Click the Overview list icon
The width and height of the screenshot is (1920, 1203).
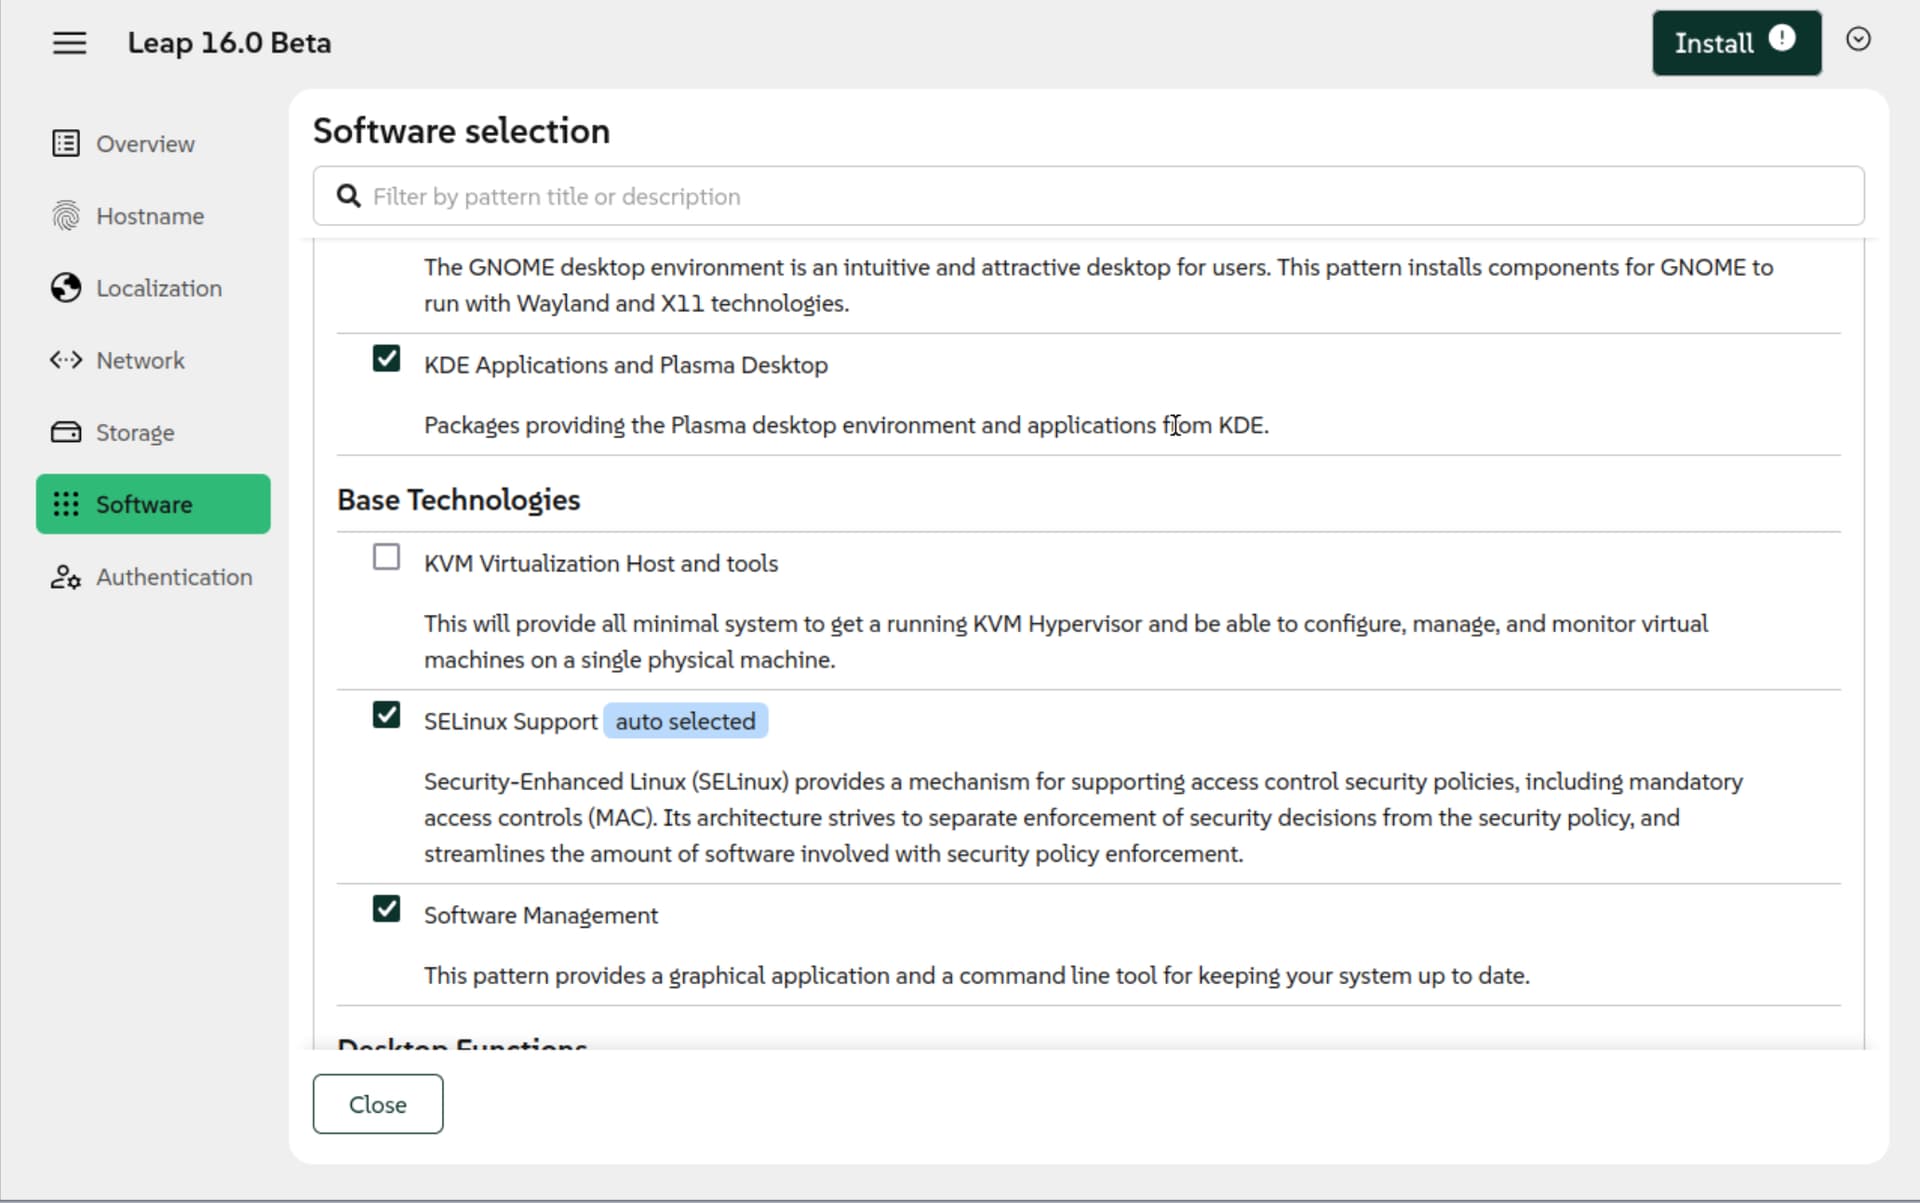pos(66,143)
